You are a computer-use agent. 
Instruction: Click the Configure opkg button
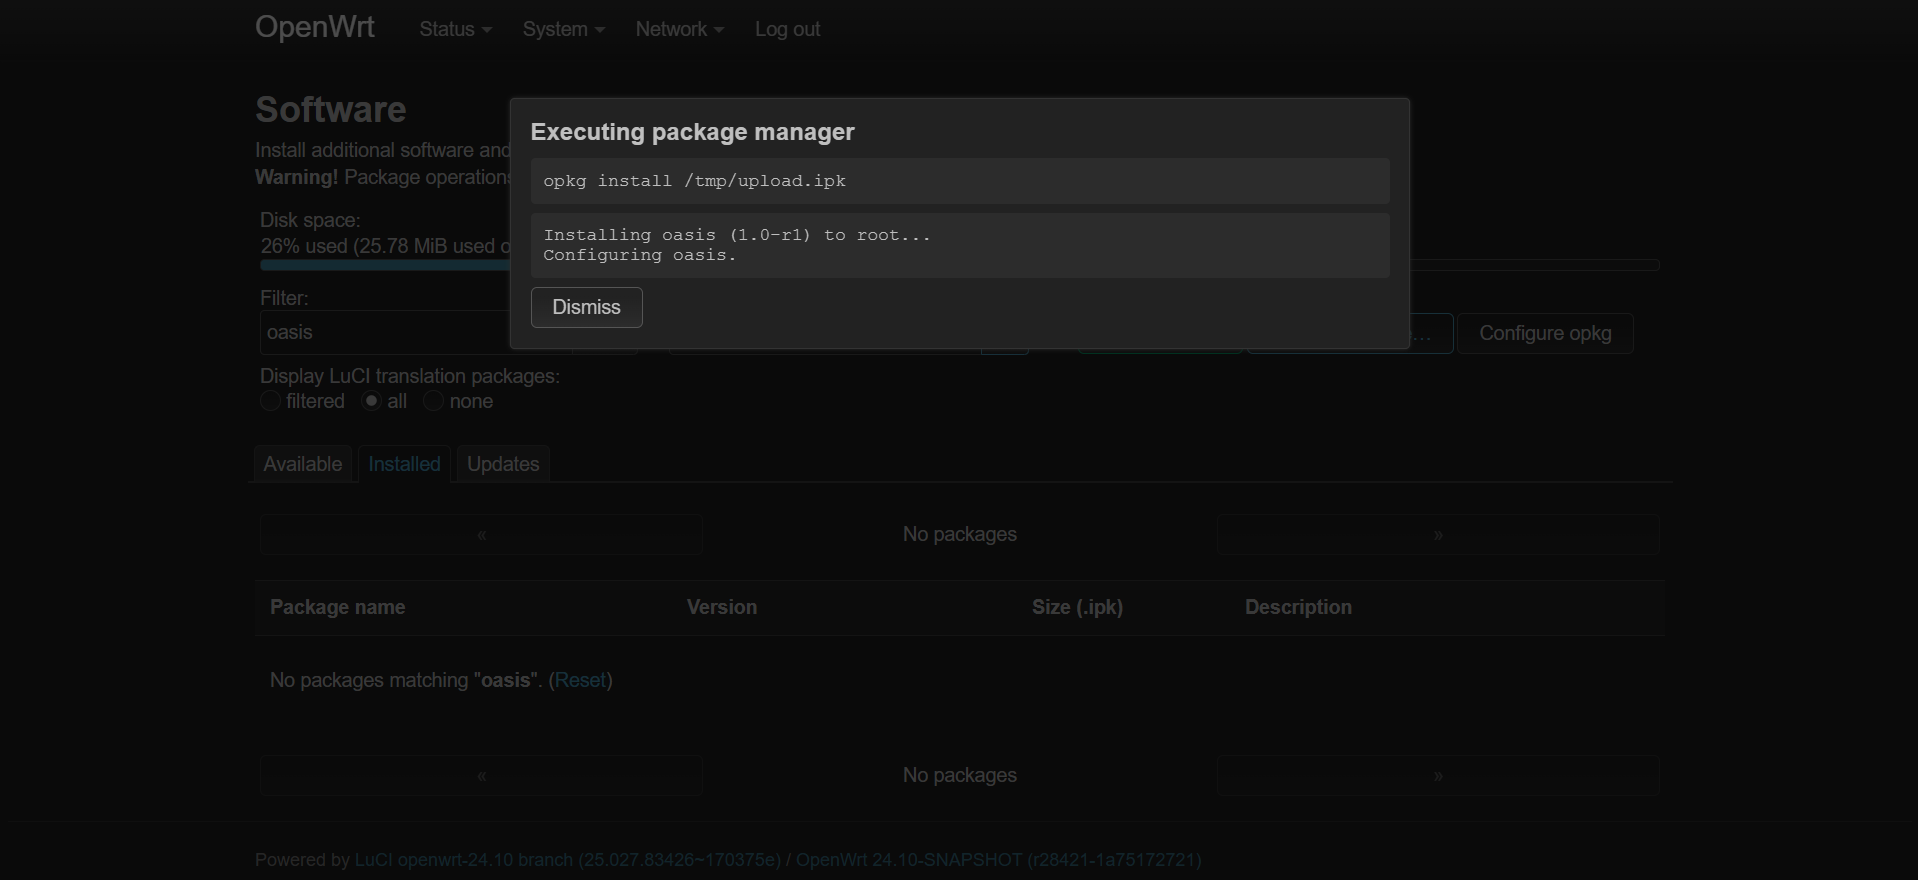pos(1545,333)
